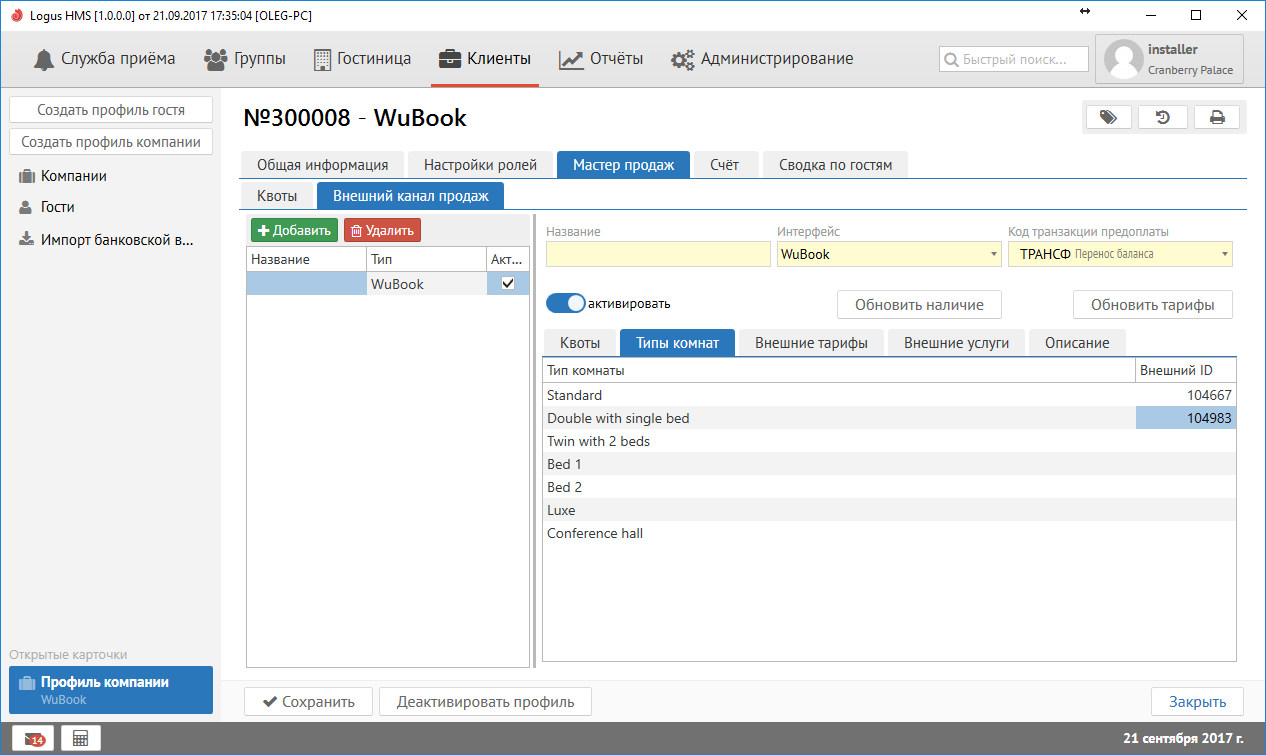
Task: Click the Название input field
Action: click(658, 254)
